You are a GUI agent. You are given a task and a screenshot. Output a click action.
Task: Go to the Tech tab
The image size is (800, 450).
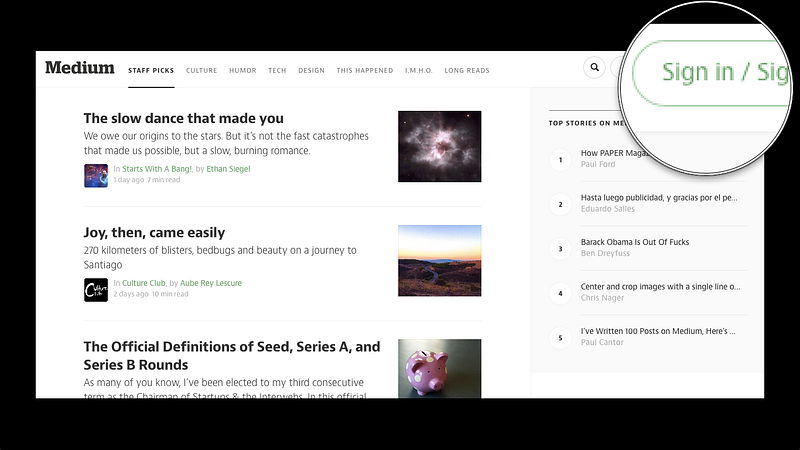click(278, 70)
